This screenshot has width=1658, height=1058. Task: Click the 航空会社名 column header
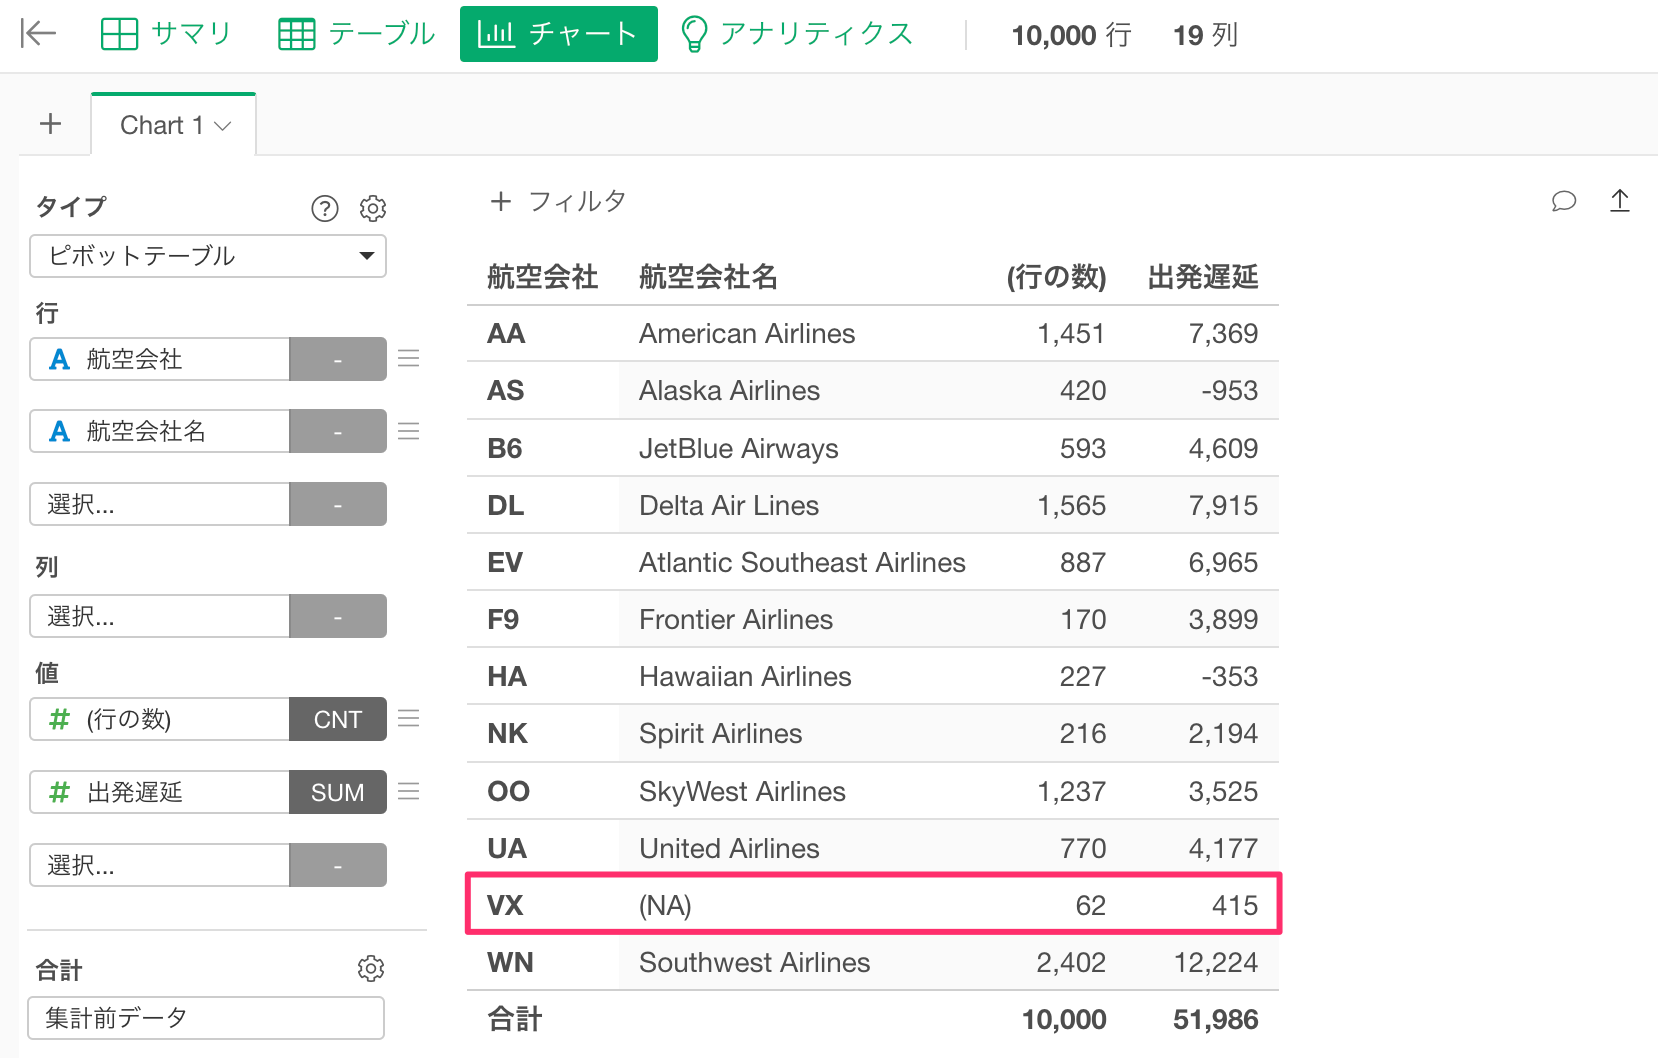pos(708,277)
